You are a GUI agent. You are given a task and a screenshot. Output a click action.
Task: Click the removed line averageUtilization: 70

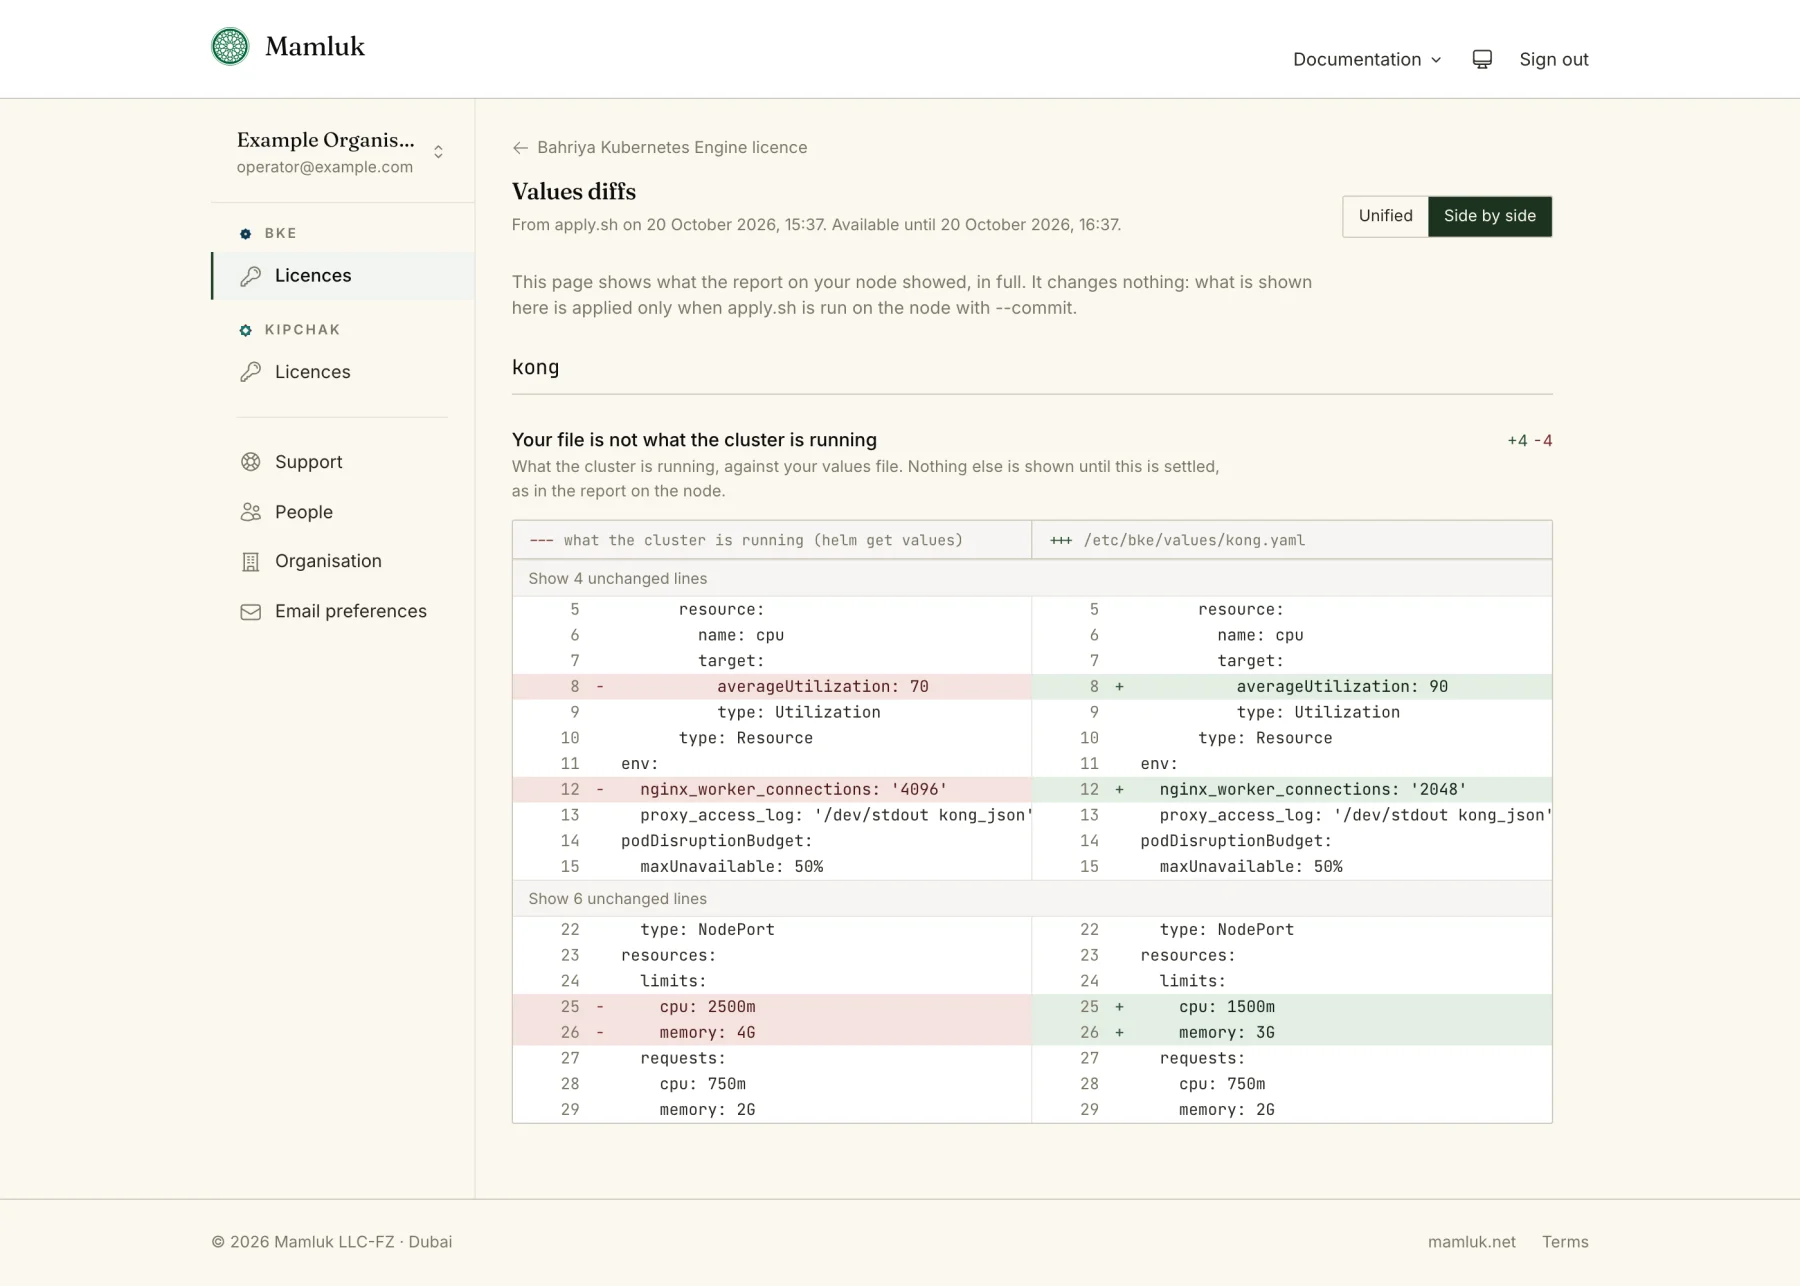tap(772, 686)
